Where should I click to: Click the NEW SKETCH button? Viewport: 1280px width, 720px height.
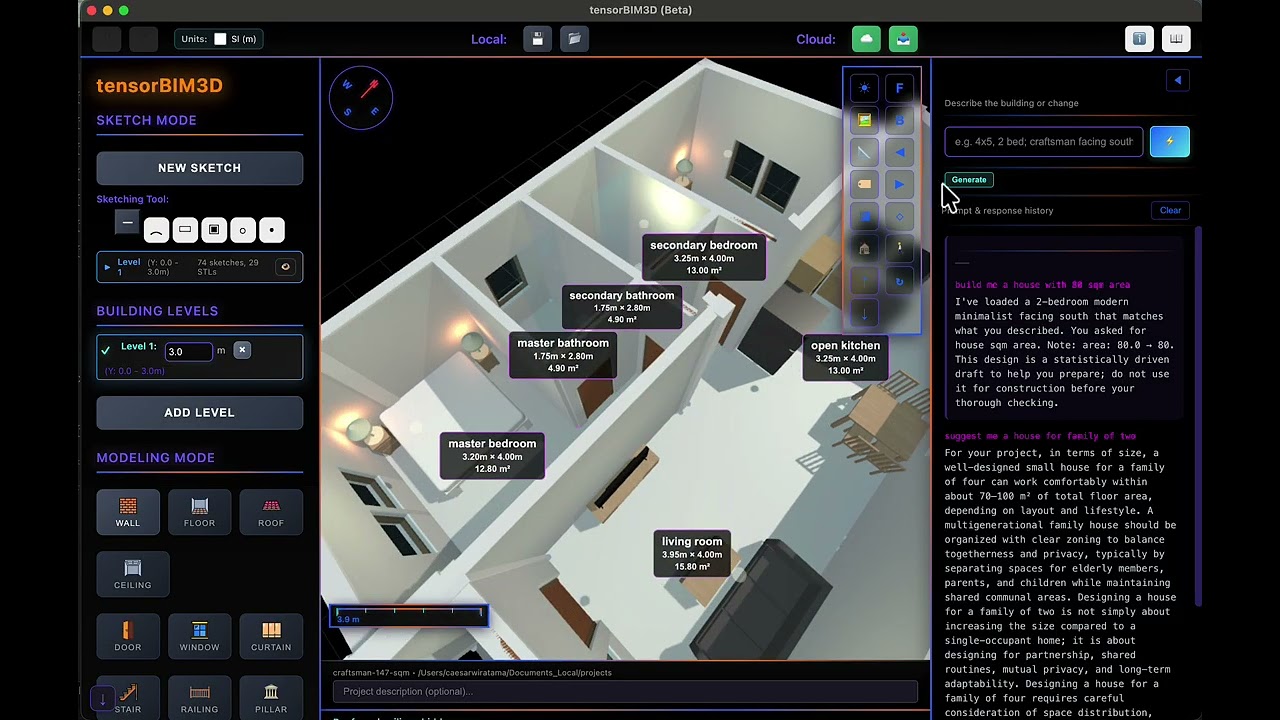199,168
